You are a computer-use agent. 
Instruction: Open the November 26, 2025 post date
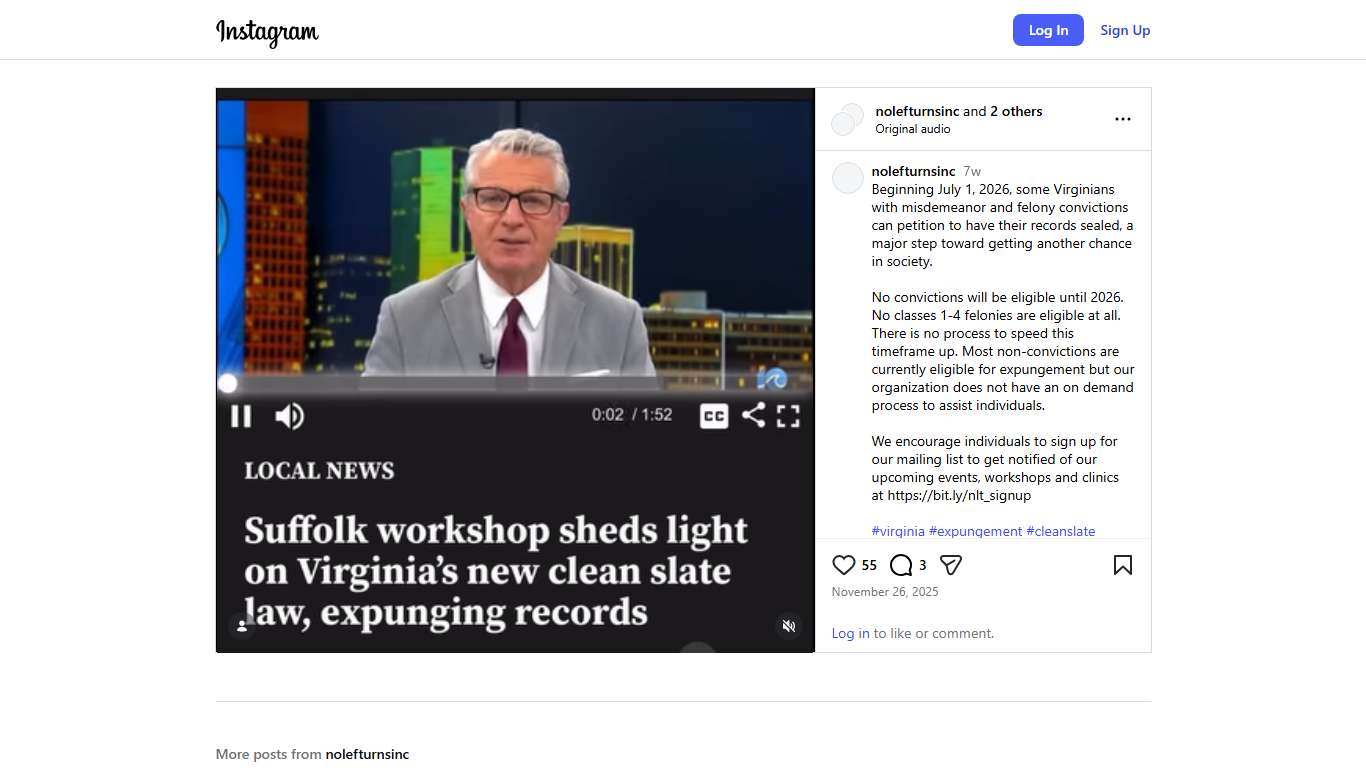pyautogui.click(x=885, y=592)
